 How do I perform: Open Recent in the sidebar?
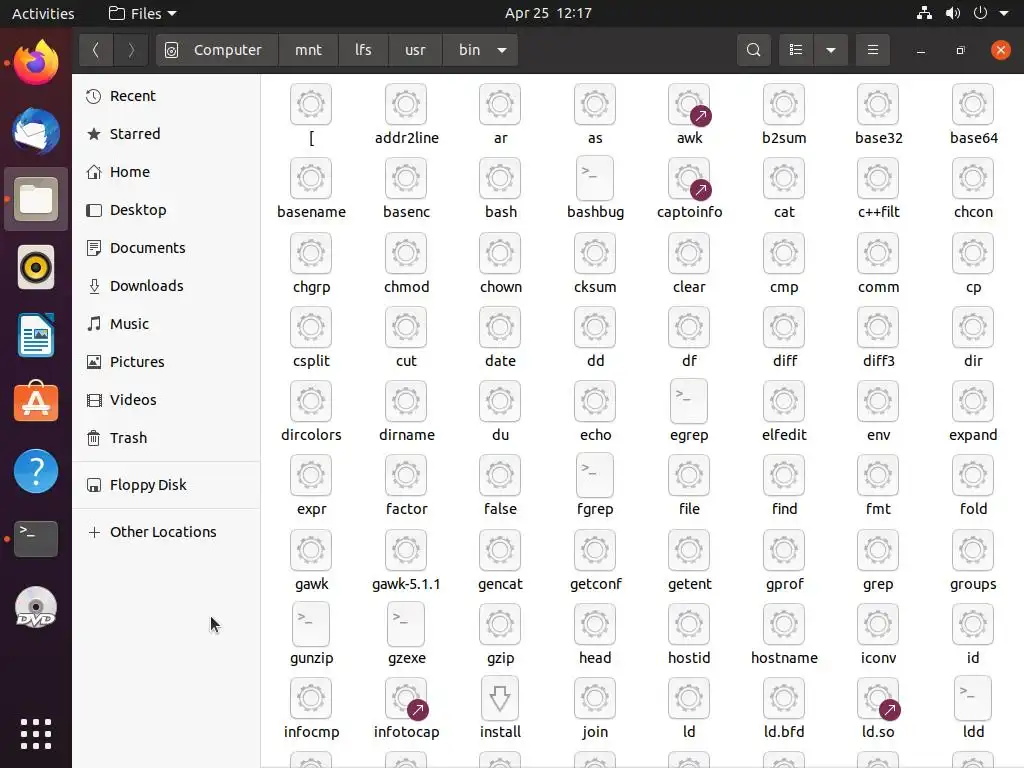click(x=166, y=96)
